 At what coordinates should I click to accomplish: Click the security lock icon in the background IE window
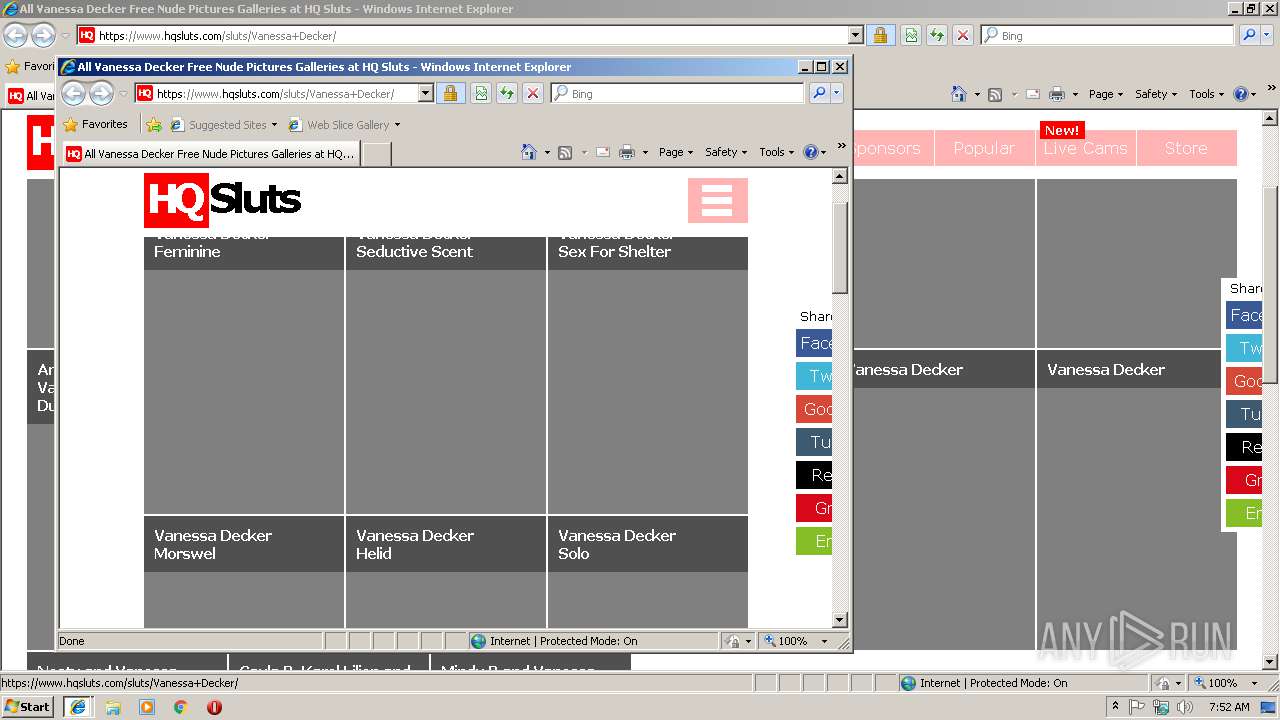[880, 35]
